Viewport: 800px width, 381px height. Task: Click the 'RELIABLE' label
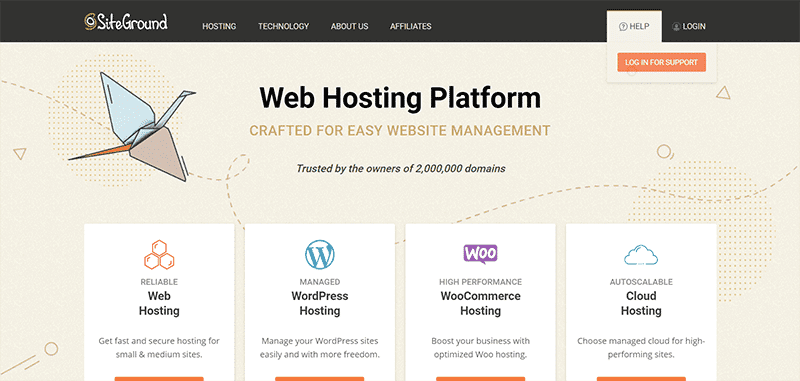[x=159, y=282]
